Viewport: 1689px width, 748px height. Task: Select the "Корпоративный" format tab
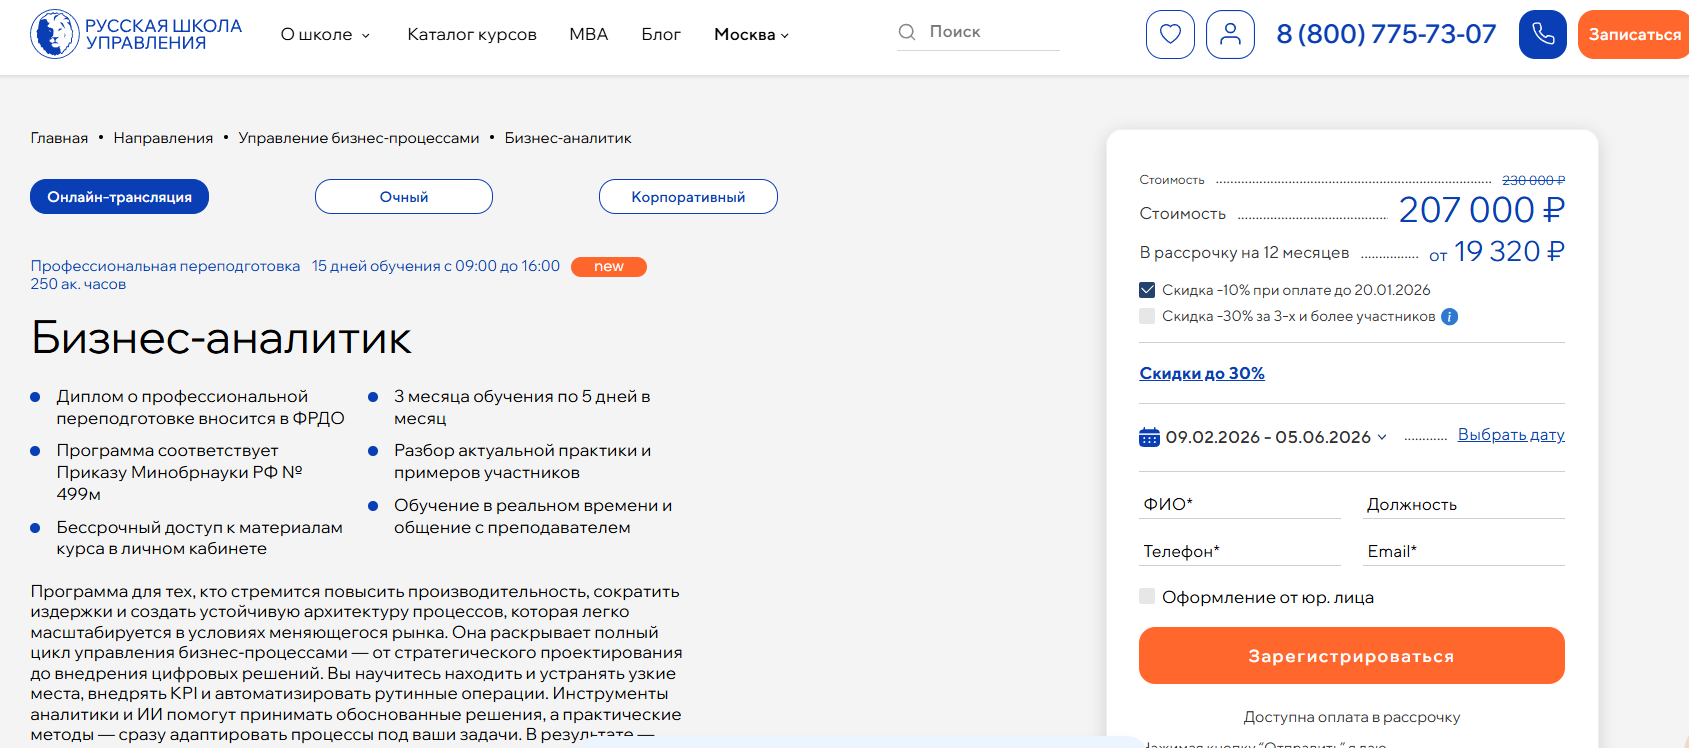688,197
